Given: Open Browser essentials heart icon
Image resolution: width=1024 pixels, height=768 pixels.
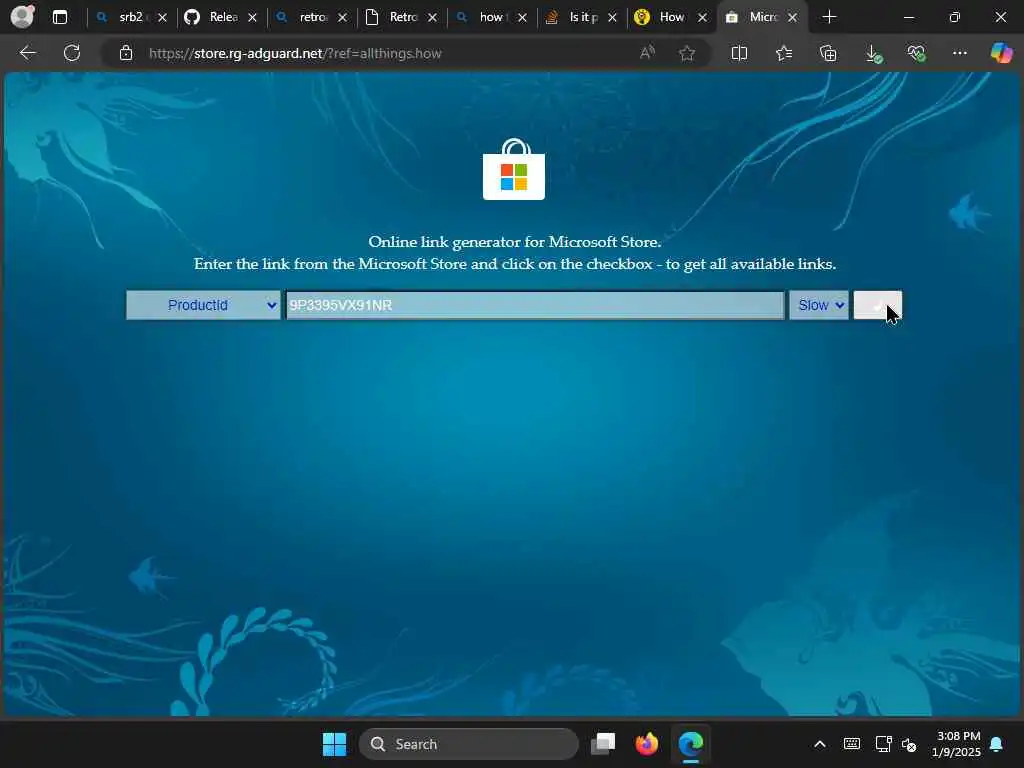Looking at the screenshot, I should point(916,53).
